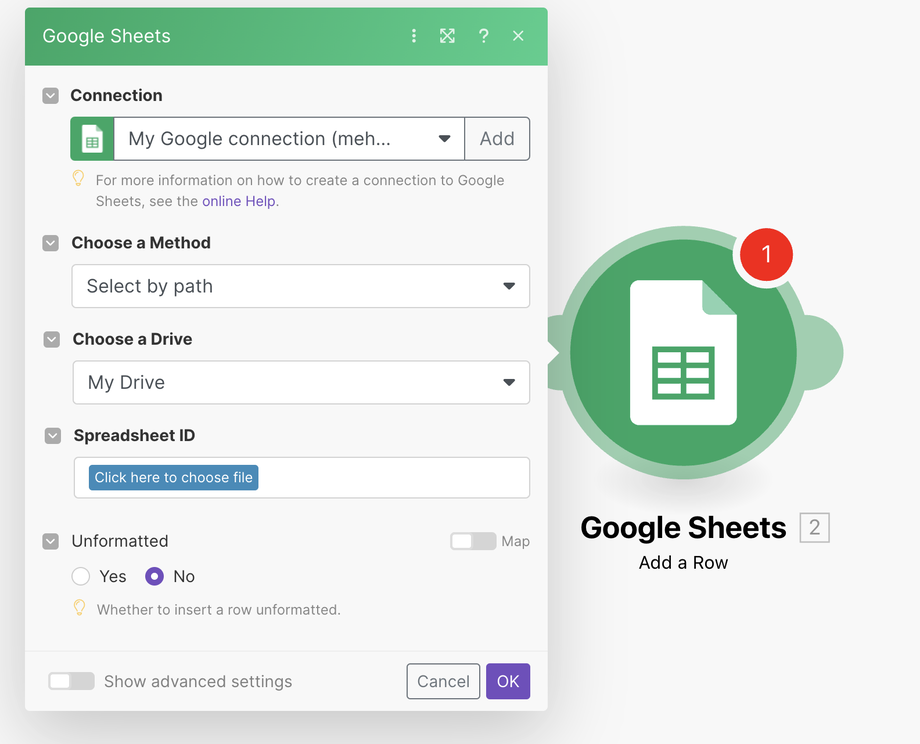Click here to choose file button

[x=174, y=478]
